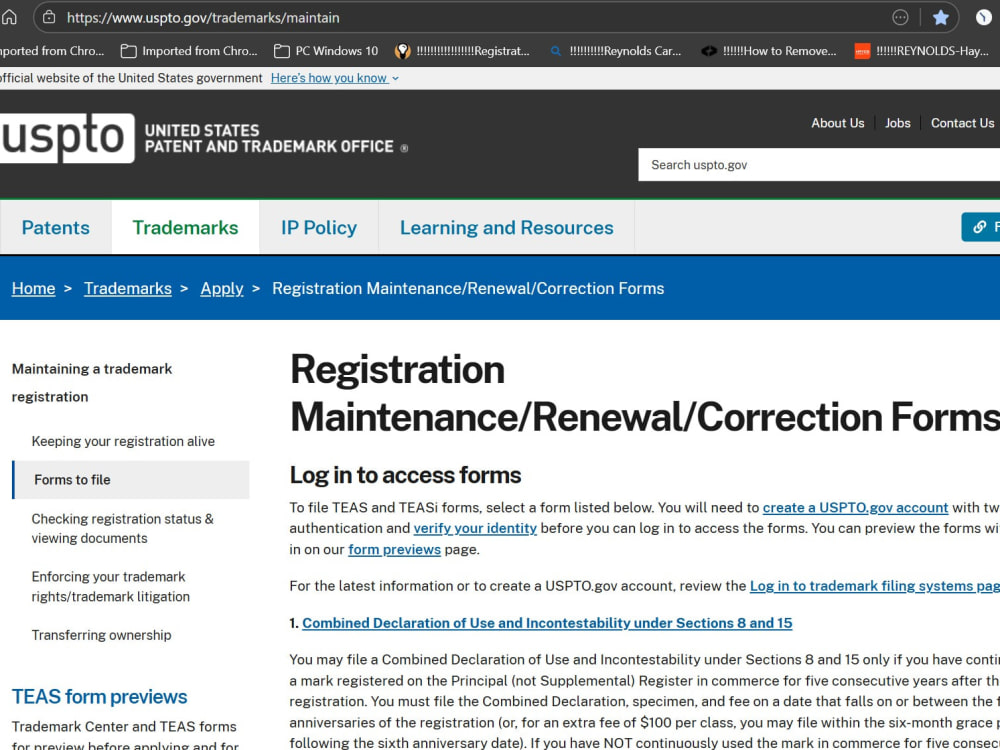Click the round profile icon beside address bar
Image resolution: width=1000 pixels, height=750 pixels.
coord(984,17)
